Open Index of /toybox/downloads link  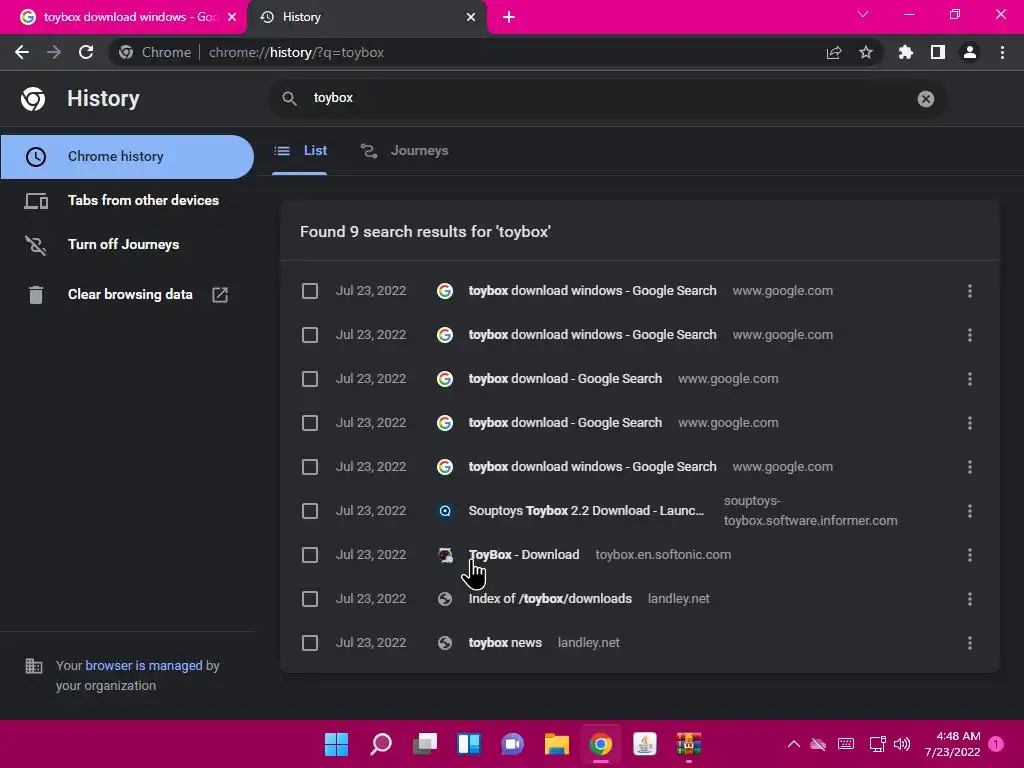click(x=550, y=599)
